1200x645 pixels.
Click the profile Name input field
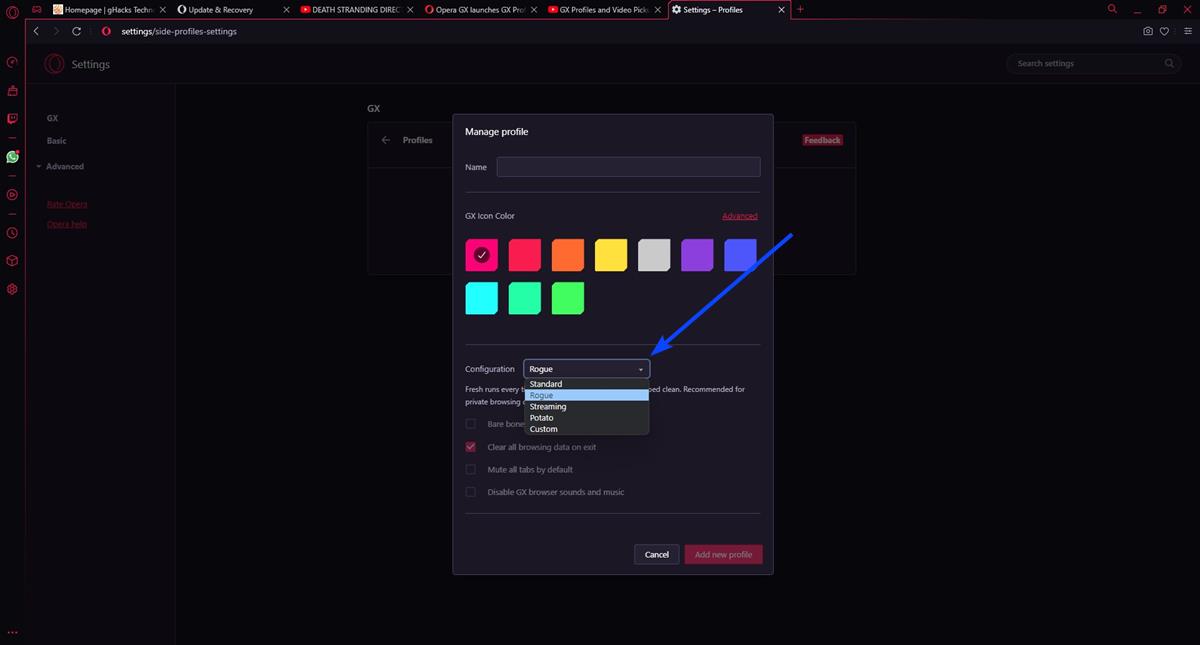(628, 166)
